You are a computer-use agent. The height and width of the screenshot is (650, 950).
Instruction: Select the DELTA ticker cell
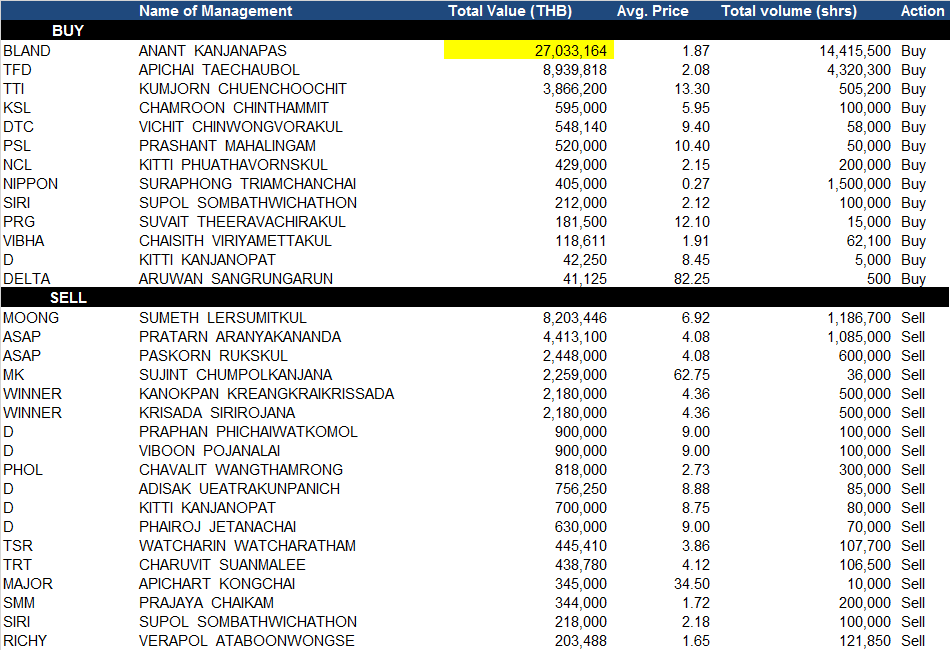[x=27, y=279]
